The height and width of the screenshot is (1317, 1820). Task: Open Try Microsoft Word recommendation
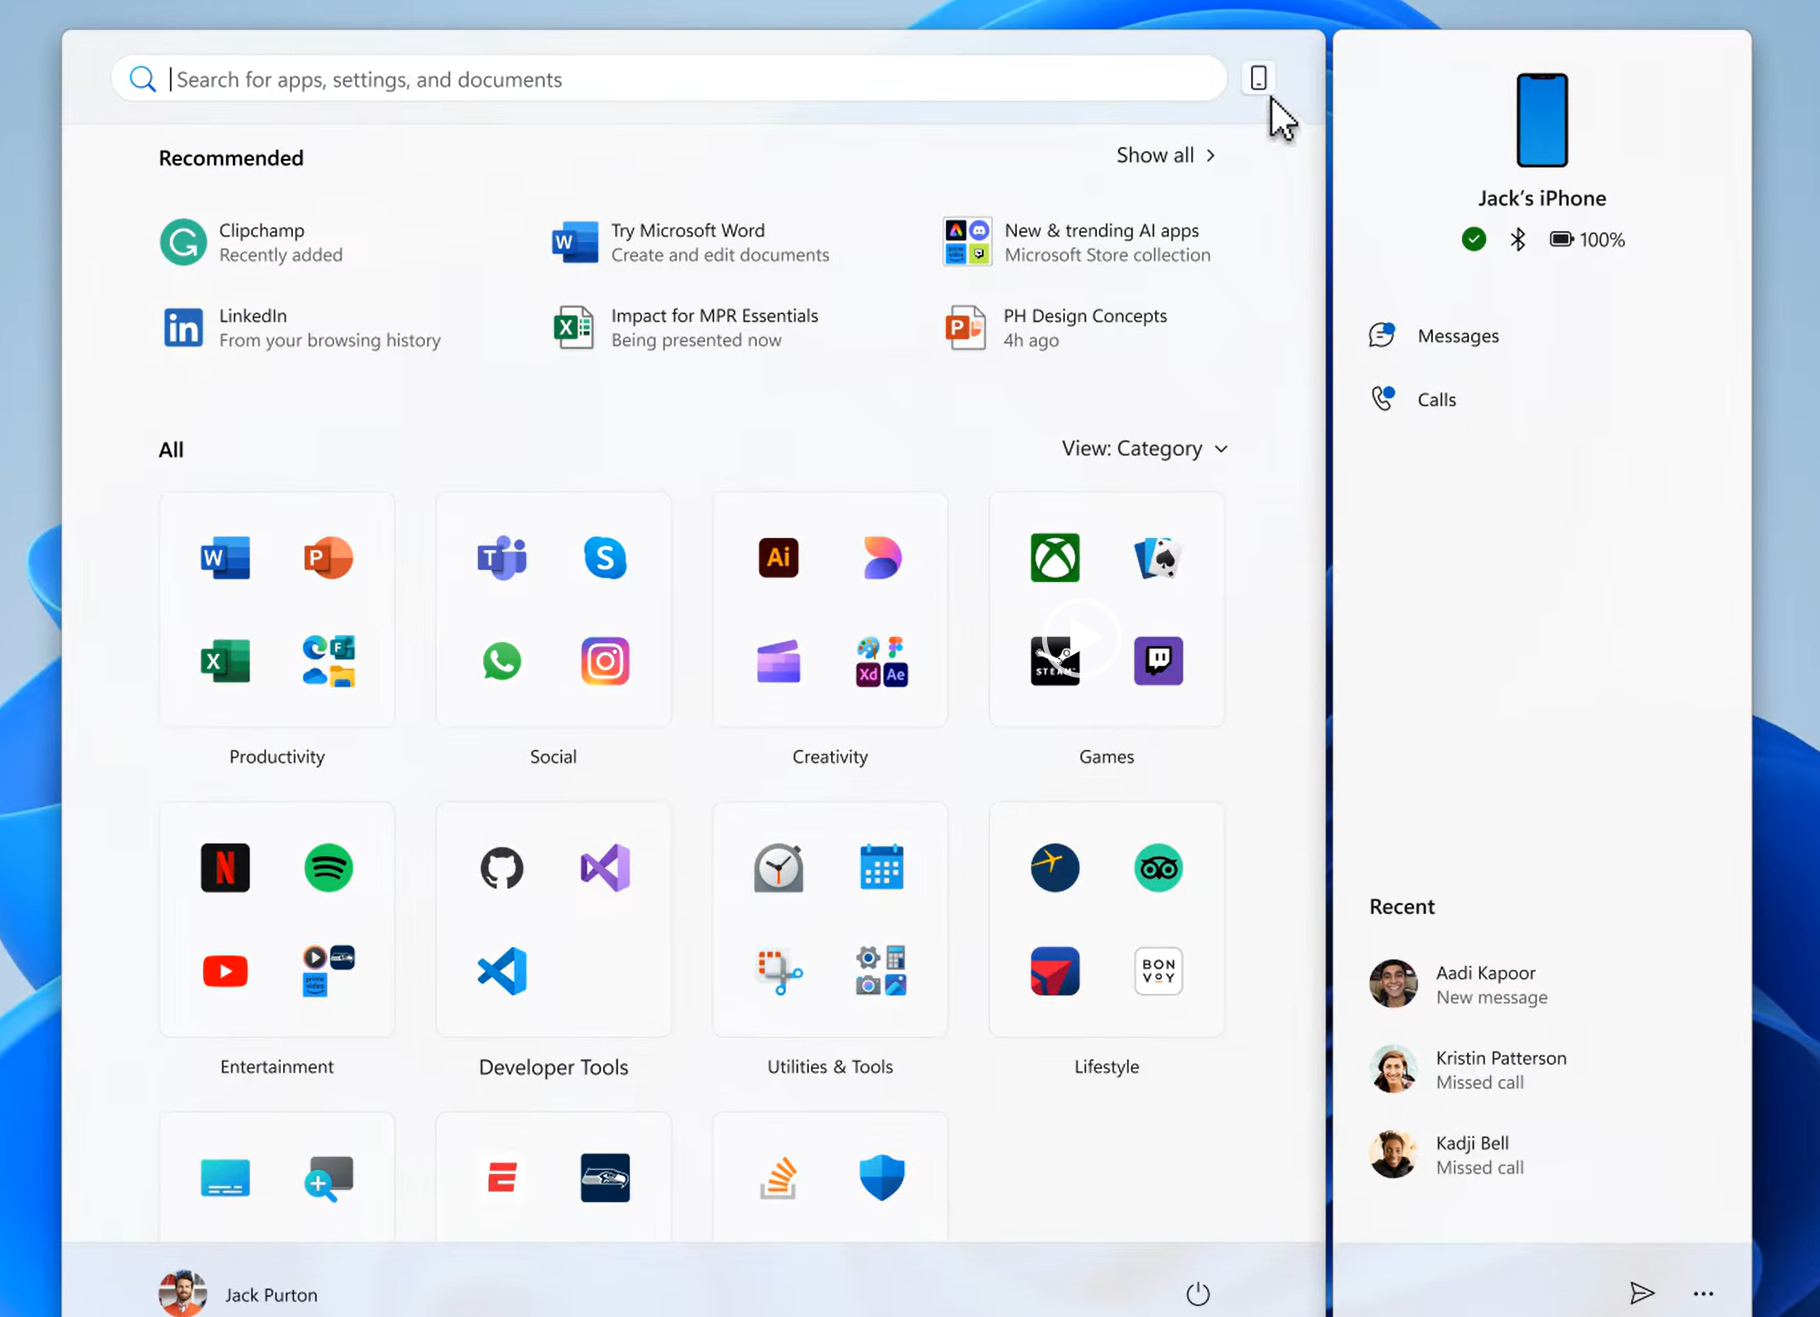[x=691, y=242]
